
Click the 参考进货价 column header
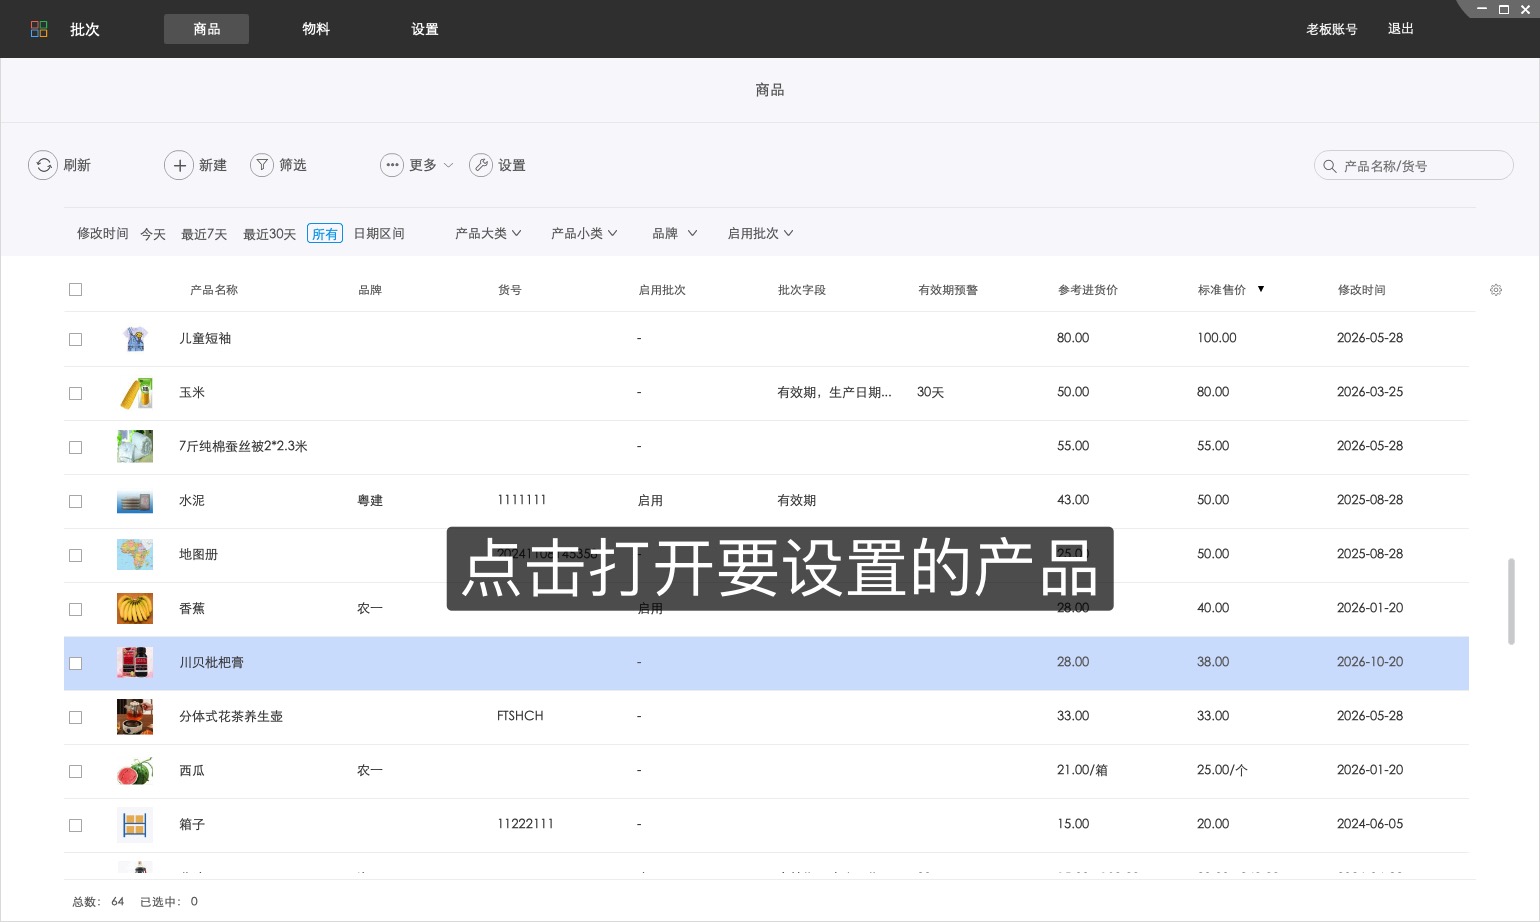coord(1088,290)
